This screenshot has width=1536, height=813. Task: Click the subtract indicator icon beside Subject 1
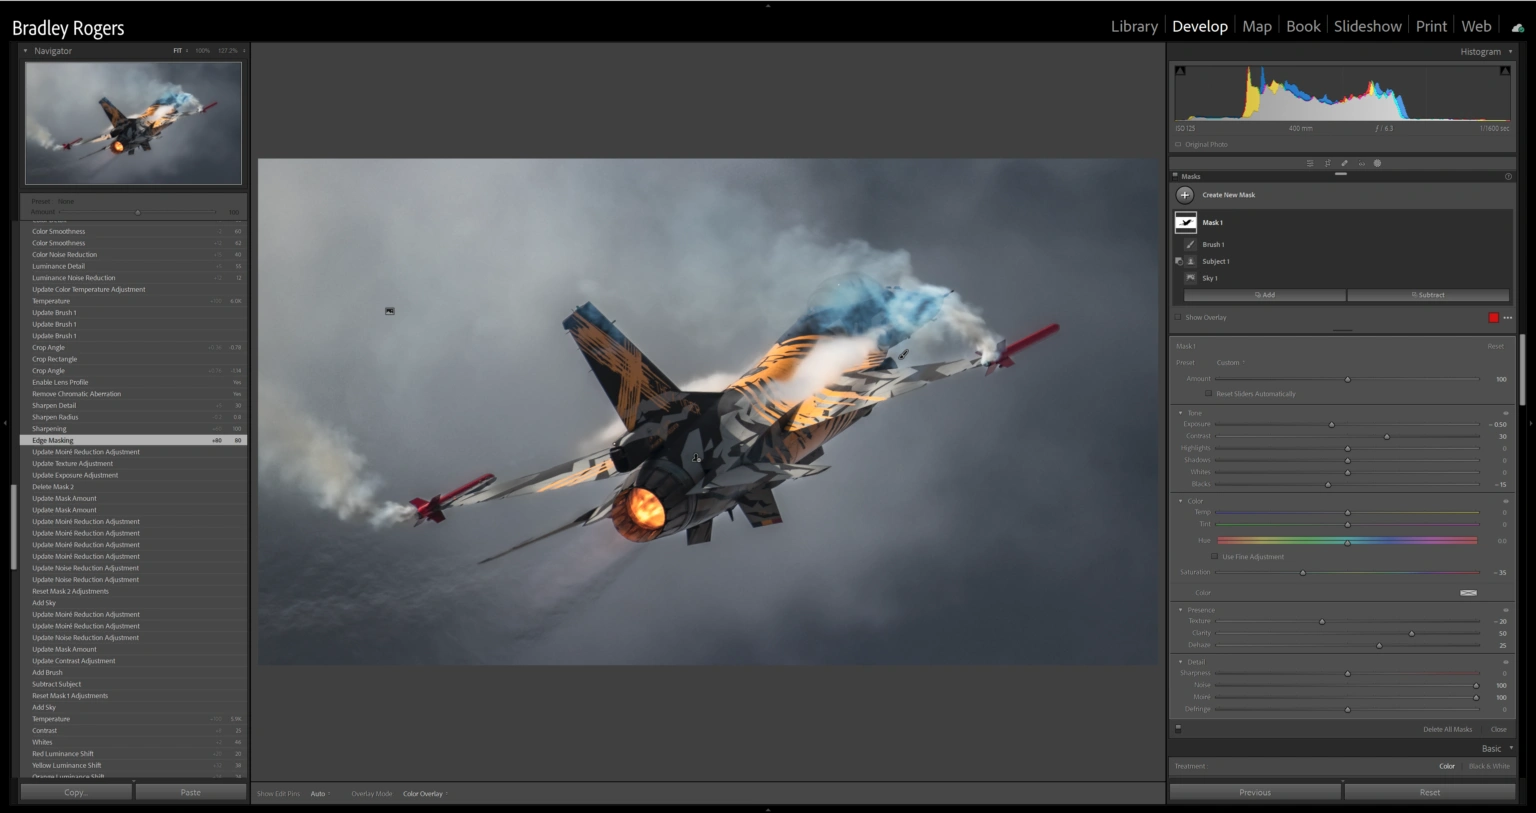[1178, 261]
